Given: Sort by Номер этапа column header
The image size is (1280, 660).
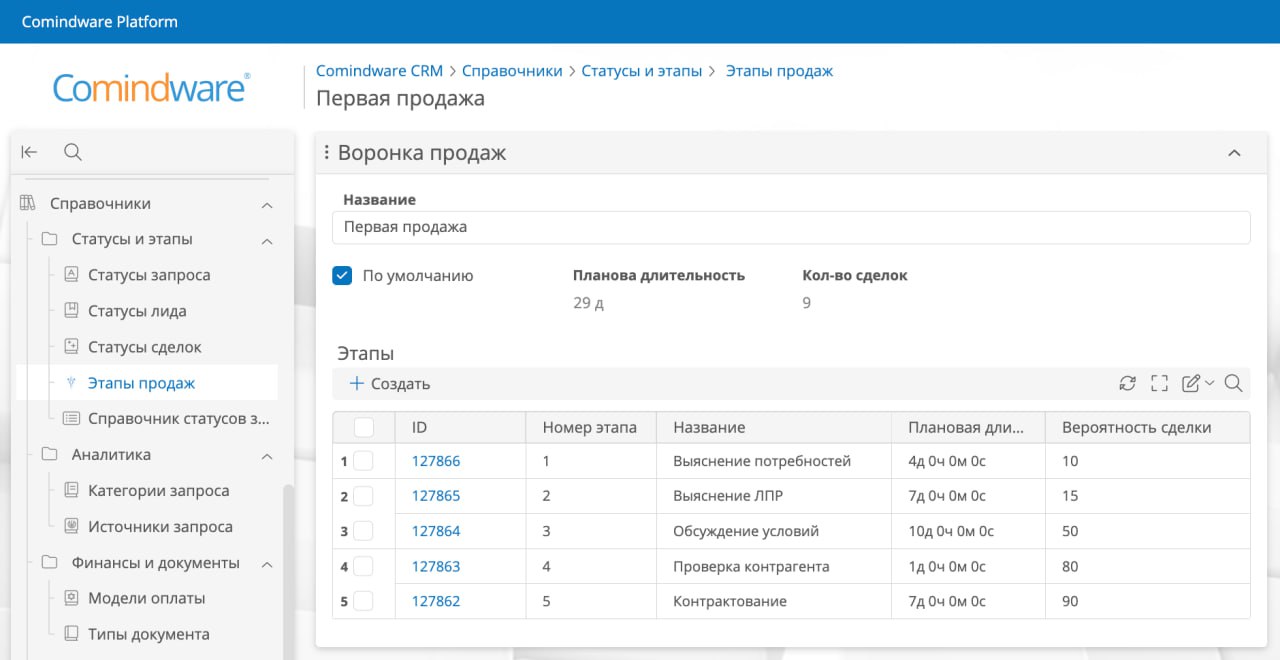Looking at the screenshot, I should pos(590,427).
